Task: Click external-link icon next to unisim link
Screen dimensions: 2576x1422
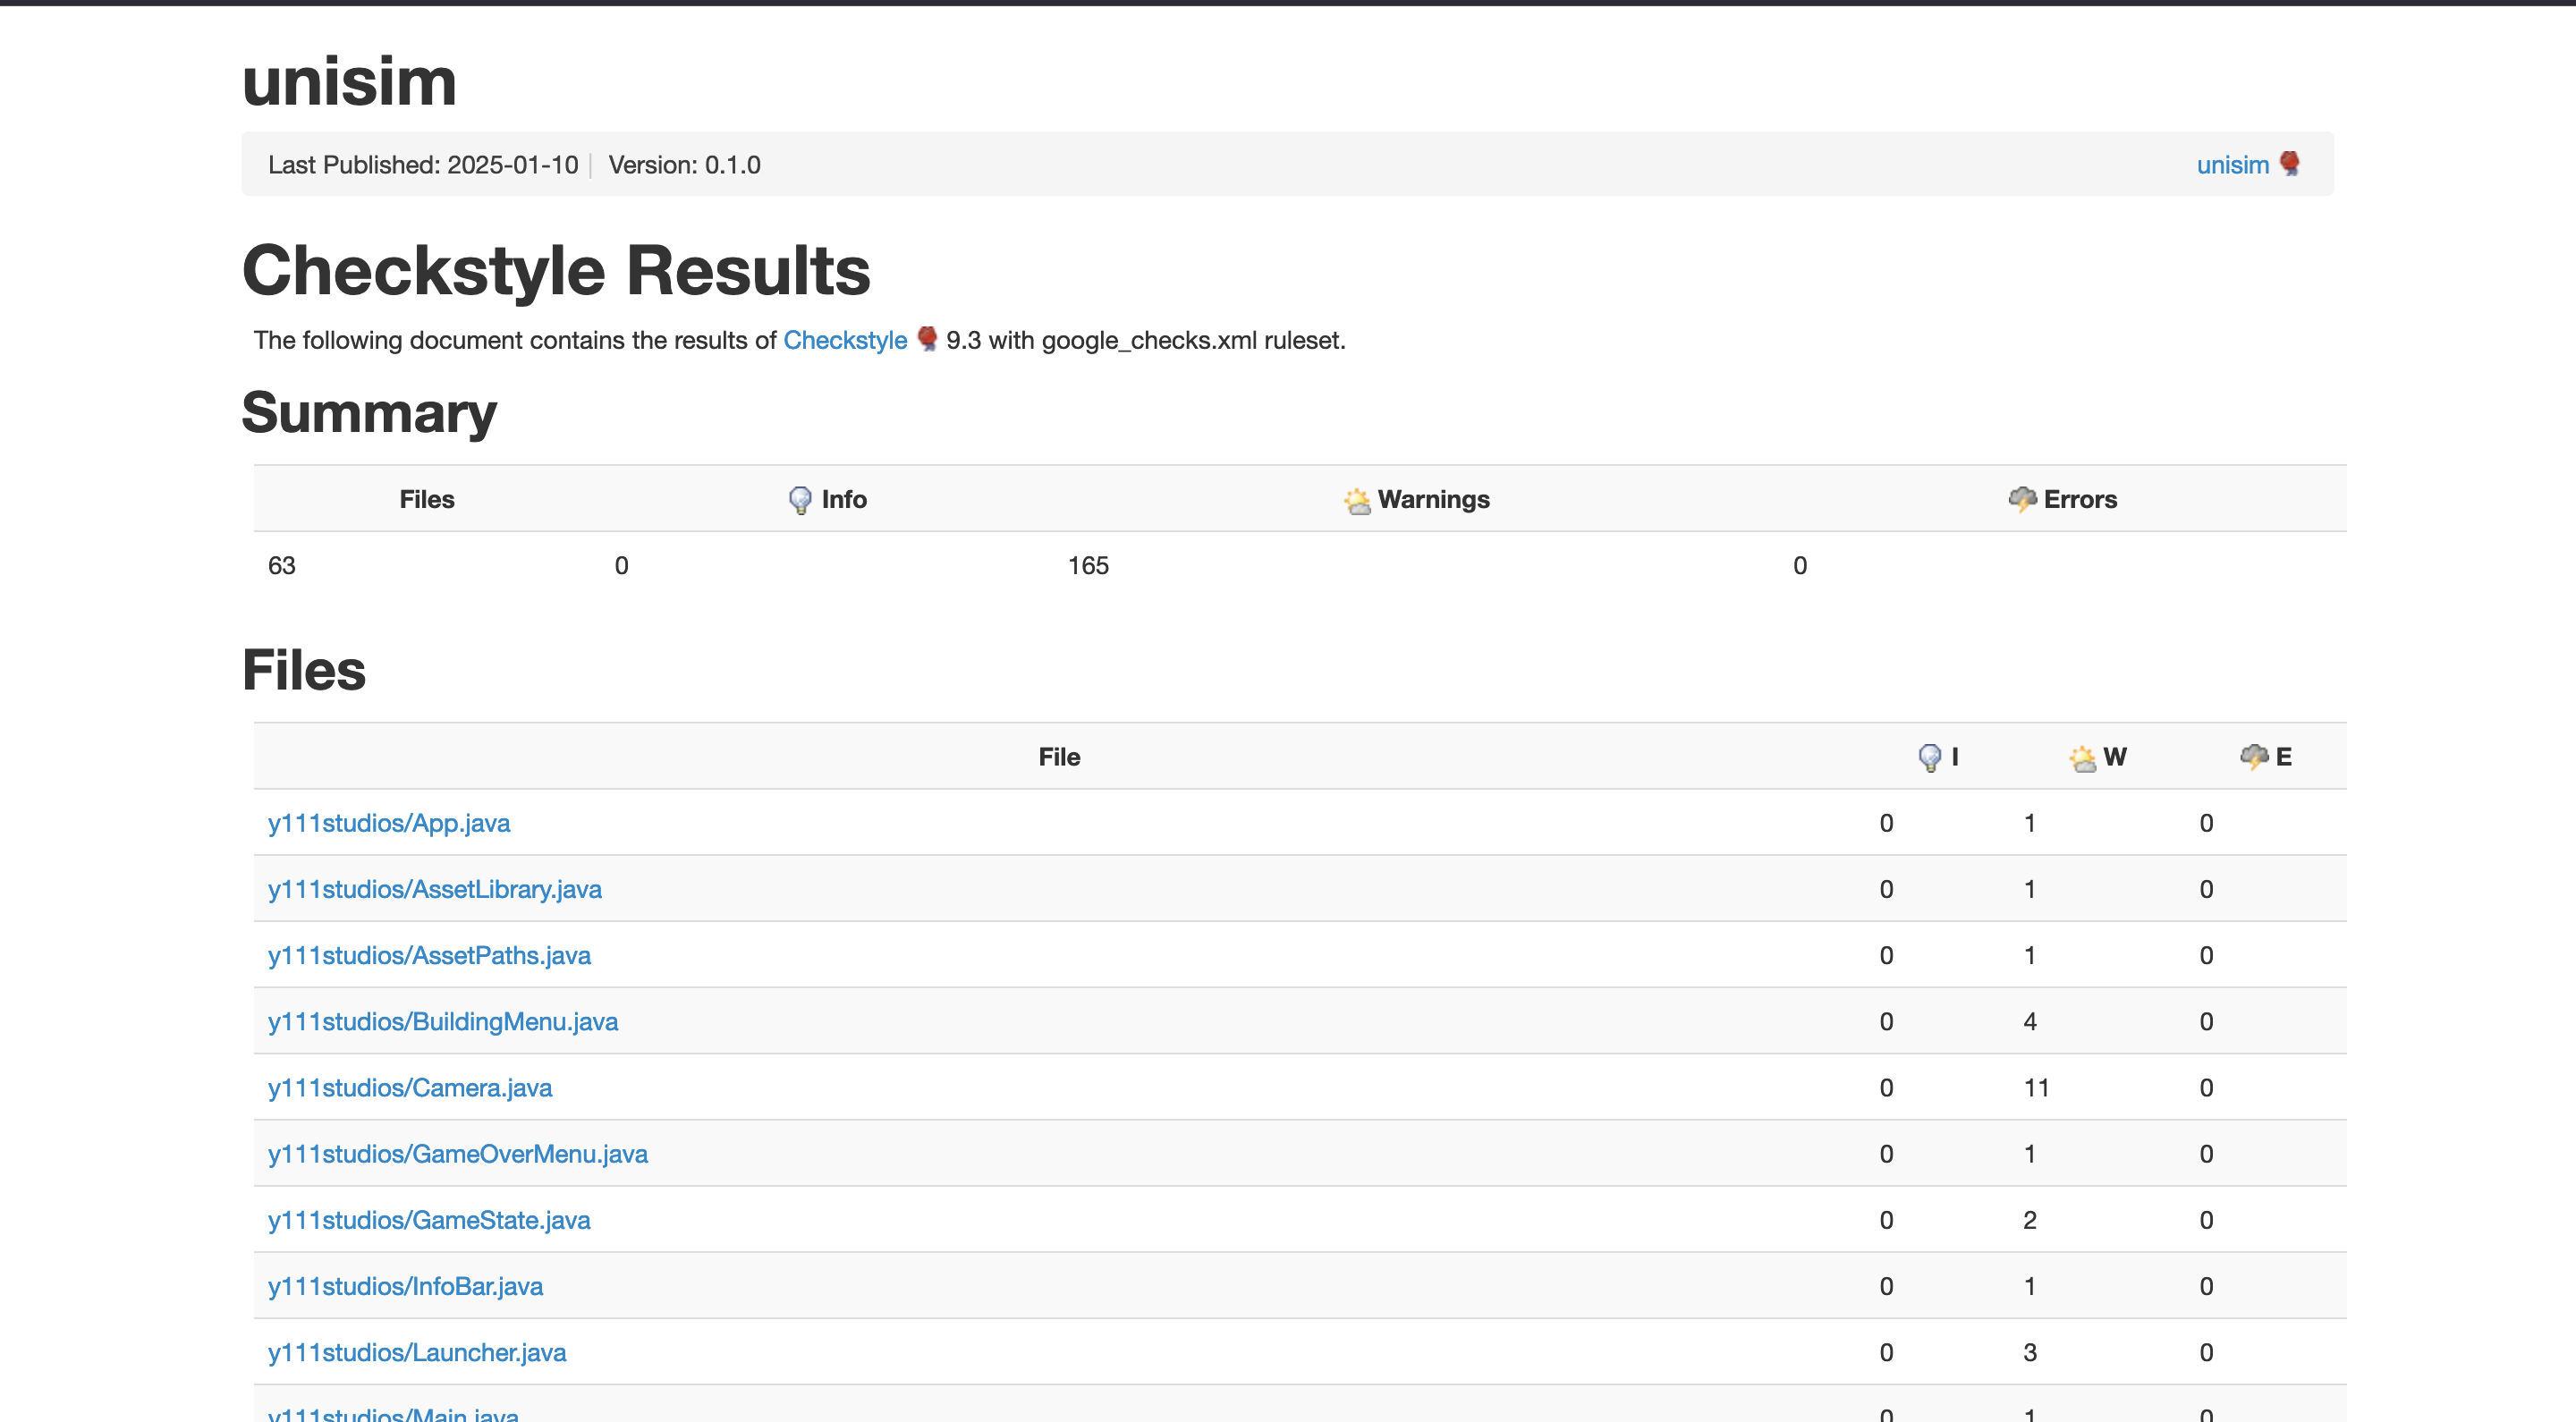Action: [x=2289, y=163]
